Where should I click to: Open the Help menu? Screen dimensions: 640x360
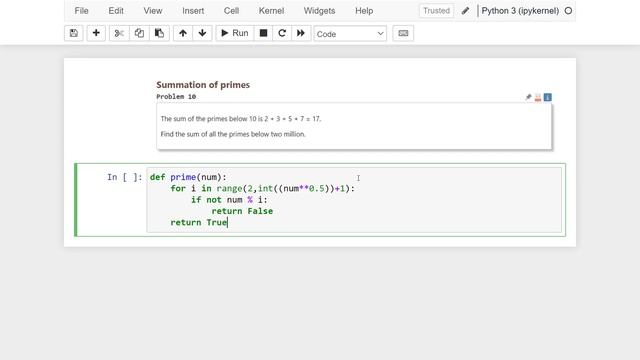click(x=364, y=11)
